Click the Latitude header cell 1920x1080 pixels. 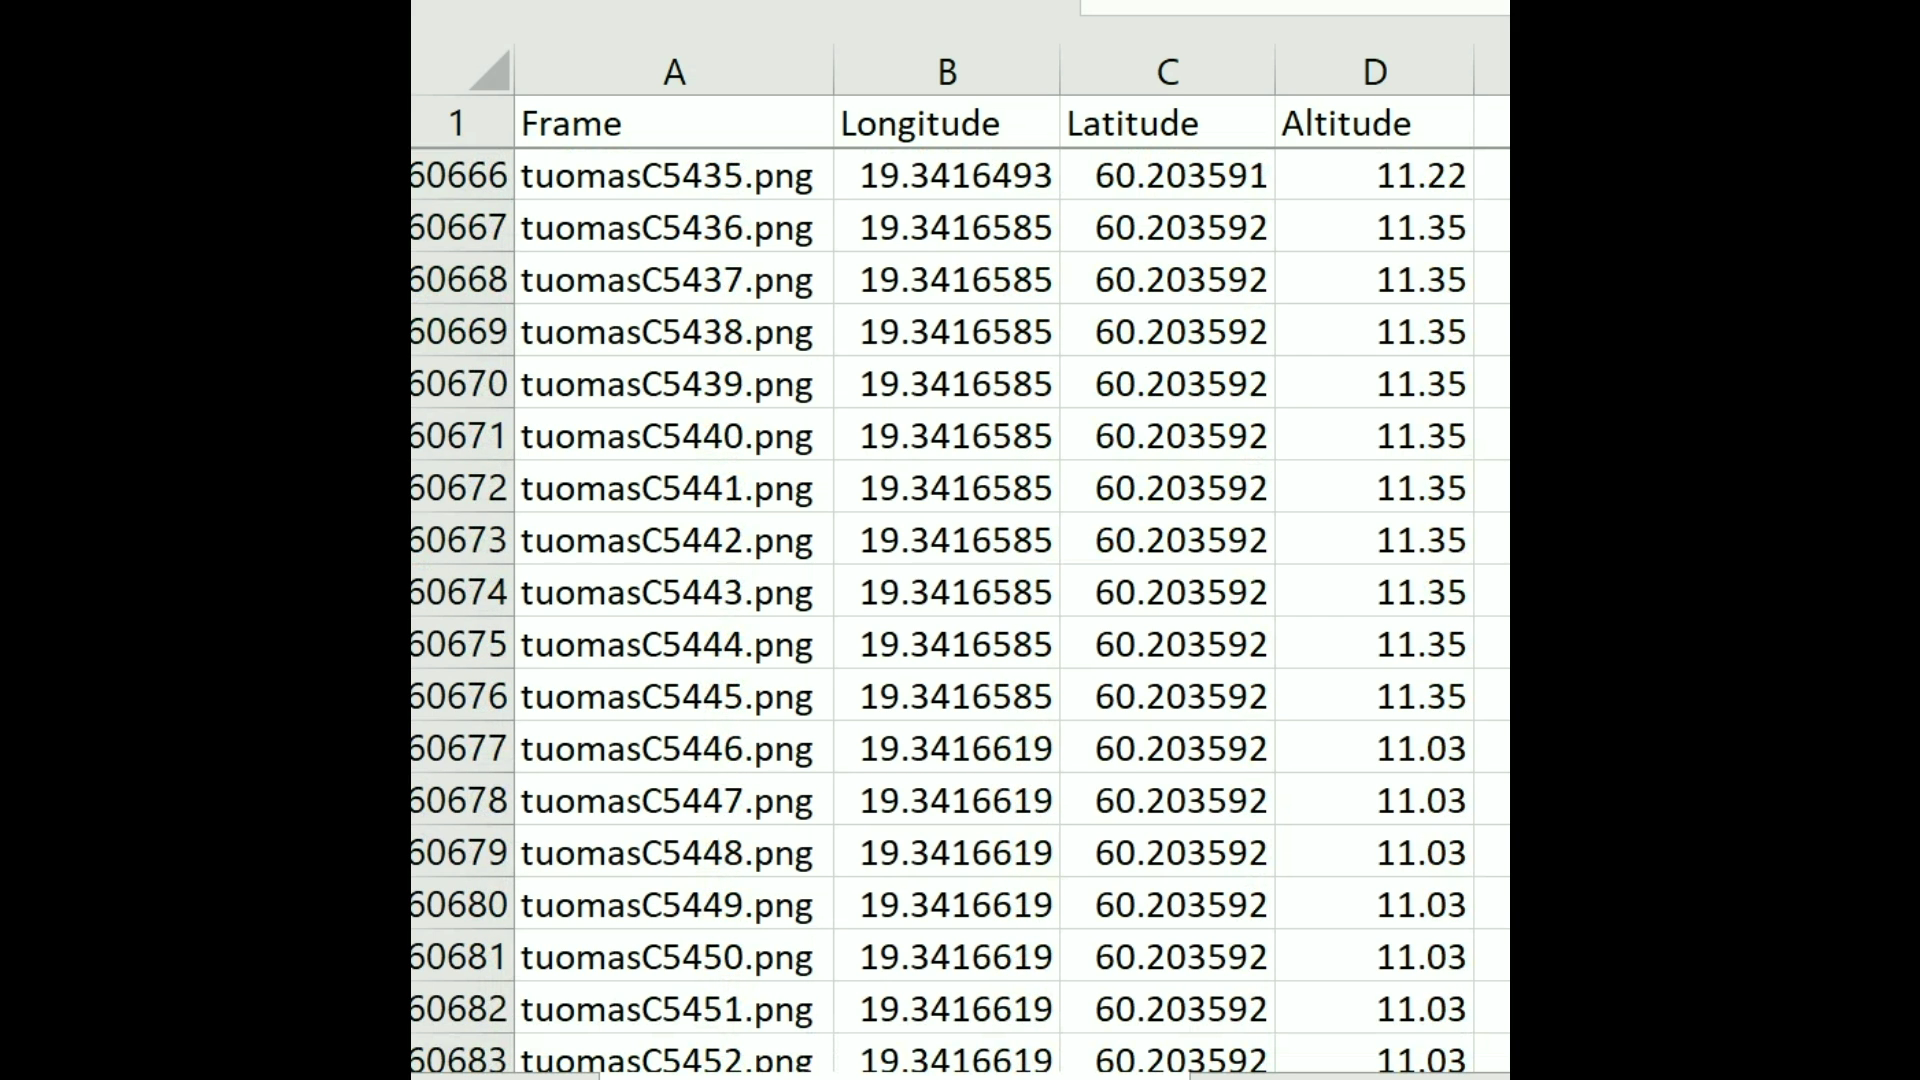coord(1167,122)
